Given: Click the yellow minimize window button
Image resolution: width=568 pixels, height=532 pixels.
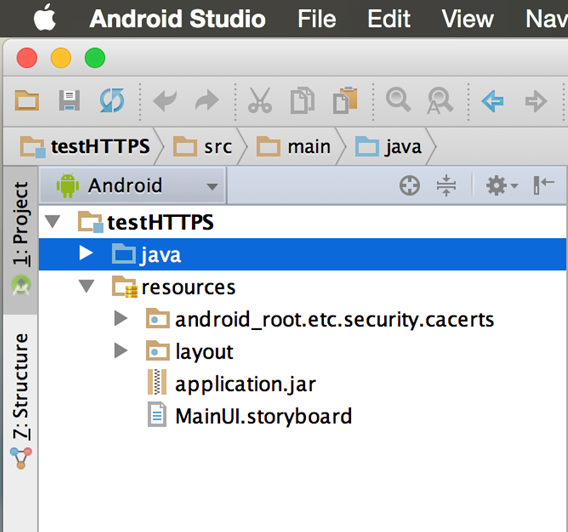Looking at the screenshot, I should [61, 58].
